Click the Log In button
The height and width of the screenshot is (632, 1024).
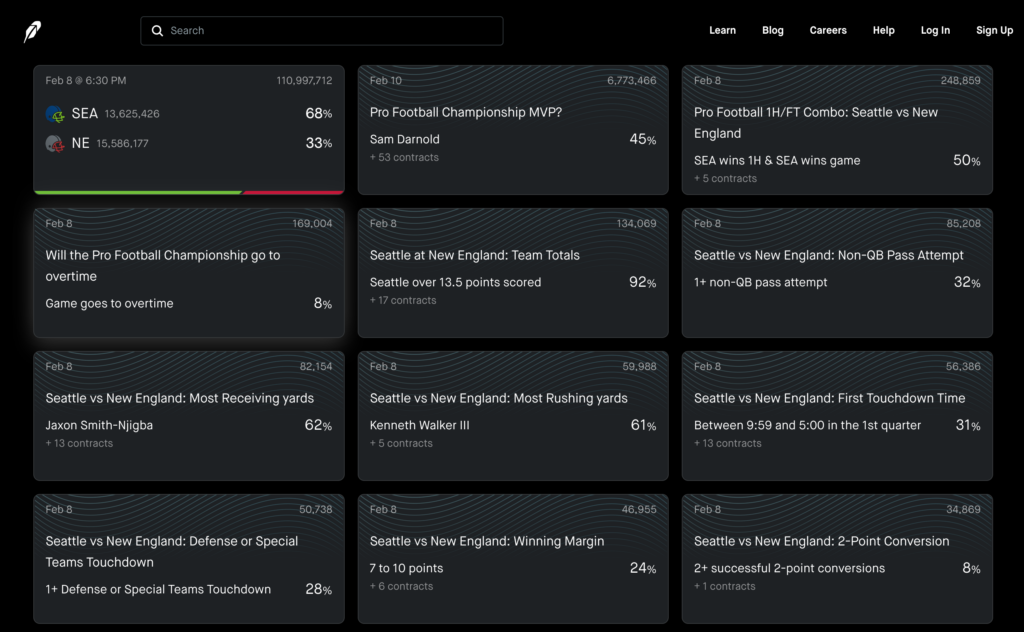pyautogui.click(x=935, y=31)
